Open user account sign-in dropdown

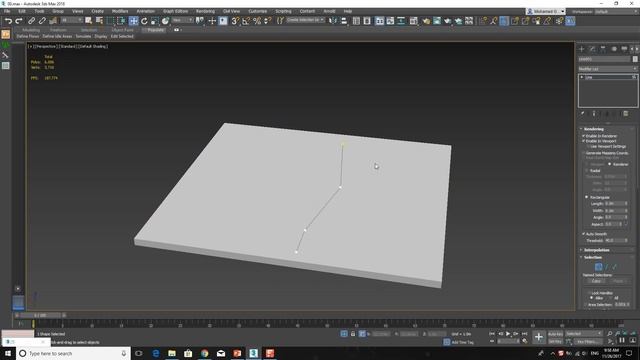[x=546, y=11]
